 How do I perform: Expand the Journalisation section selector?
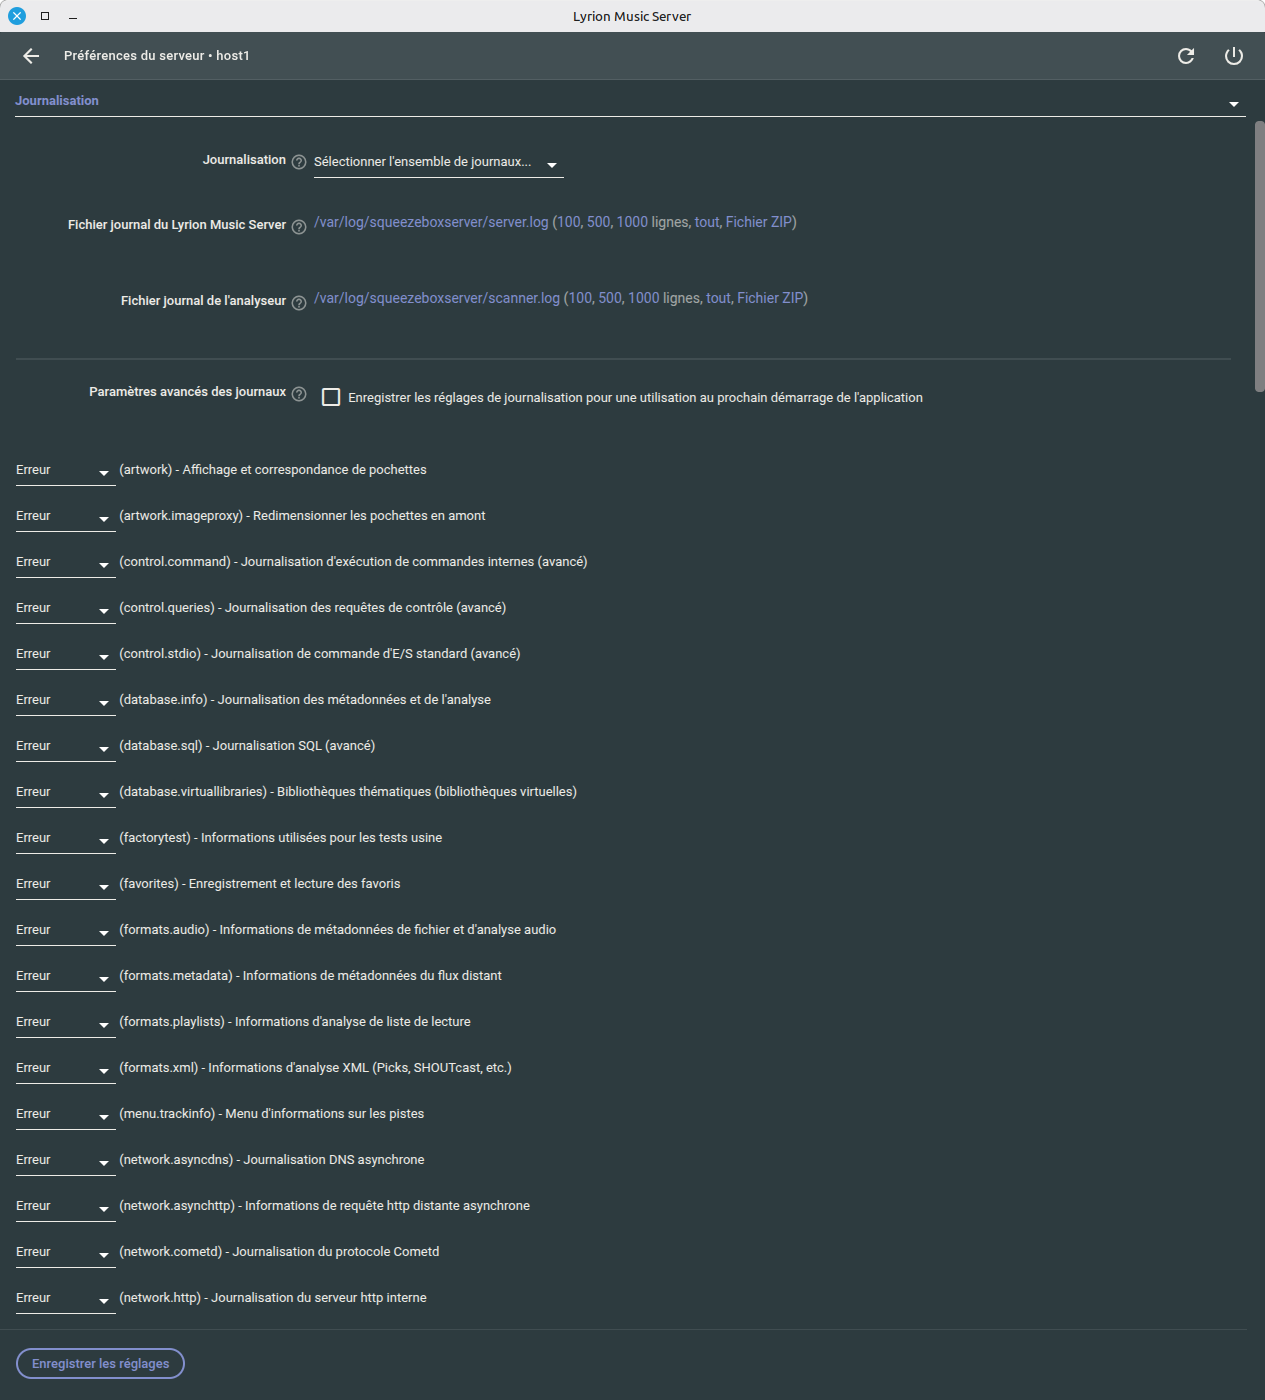[x=630, y=102]
